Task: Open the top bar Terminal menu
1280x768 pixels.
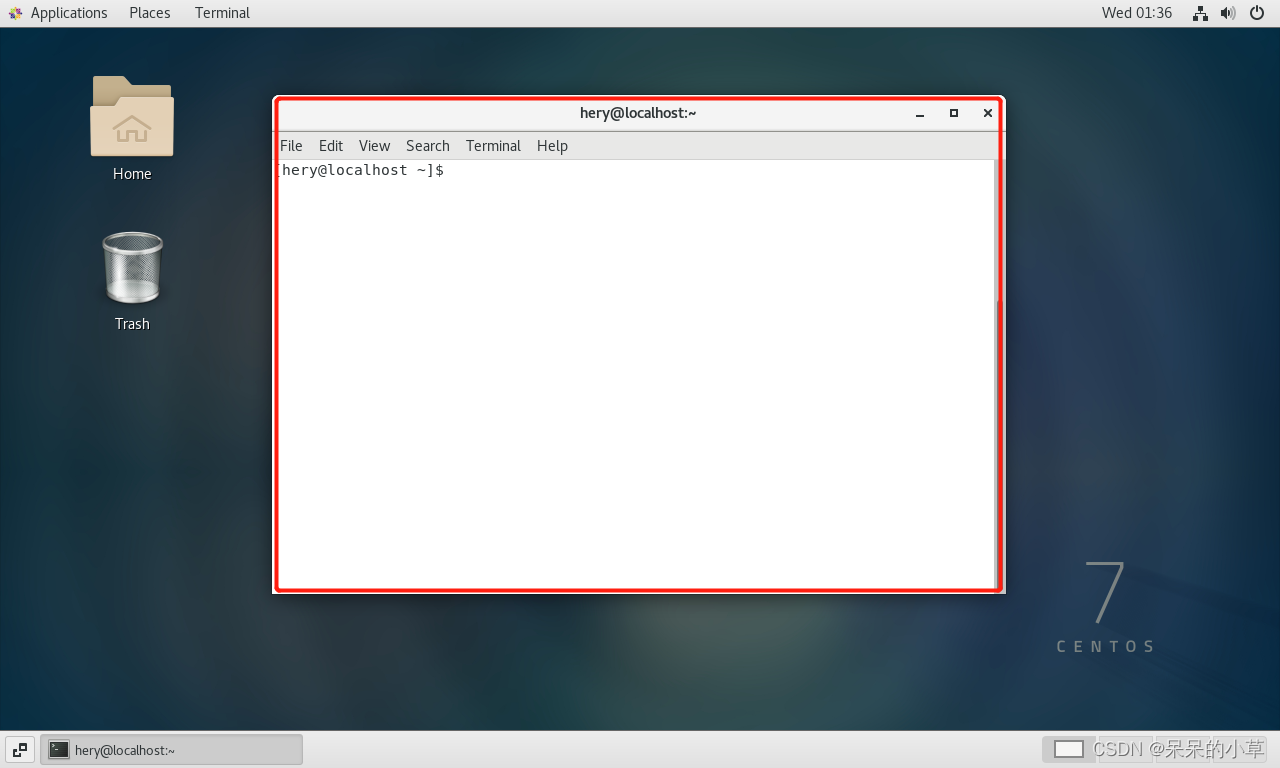Action: (x=221, y=13)
